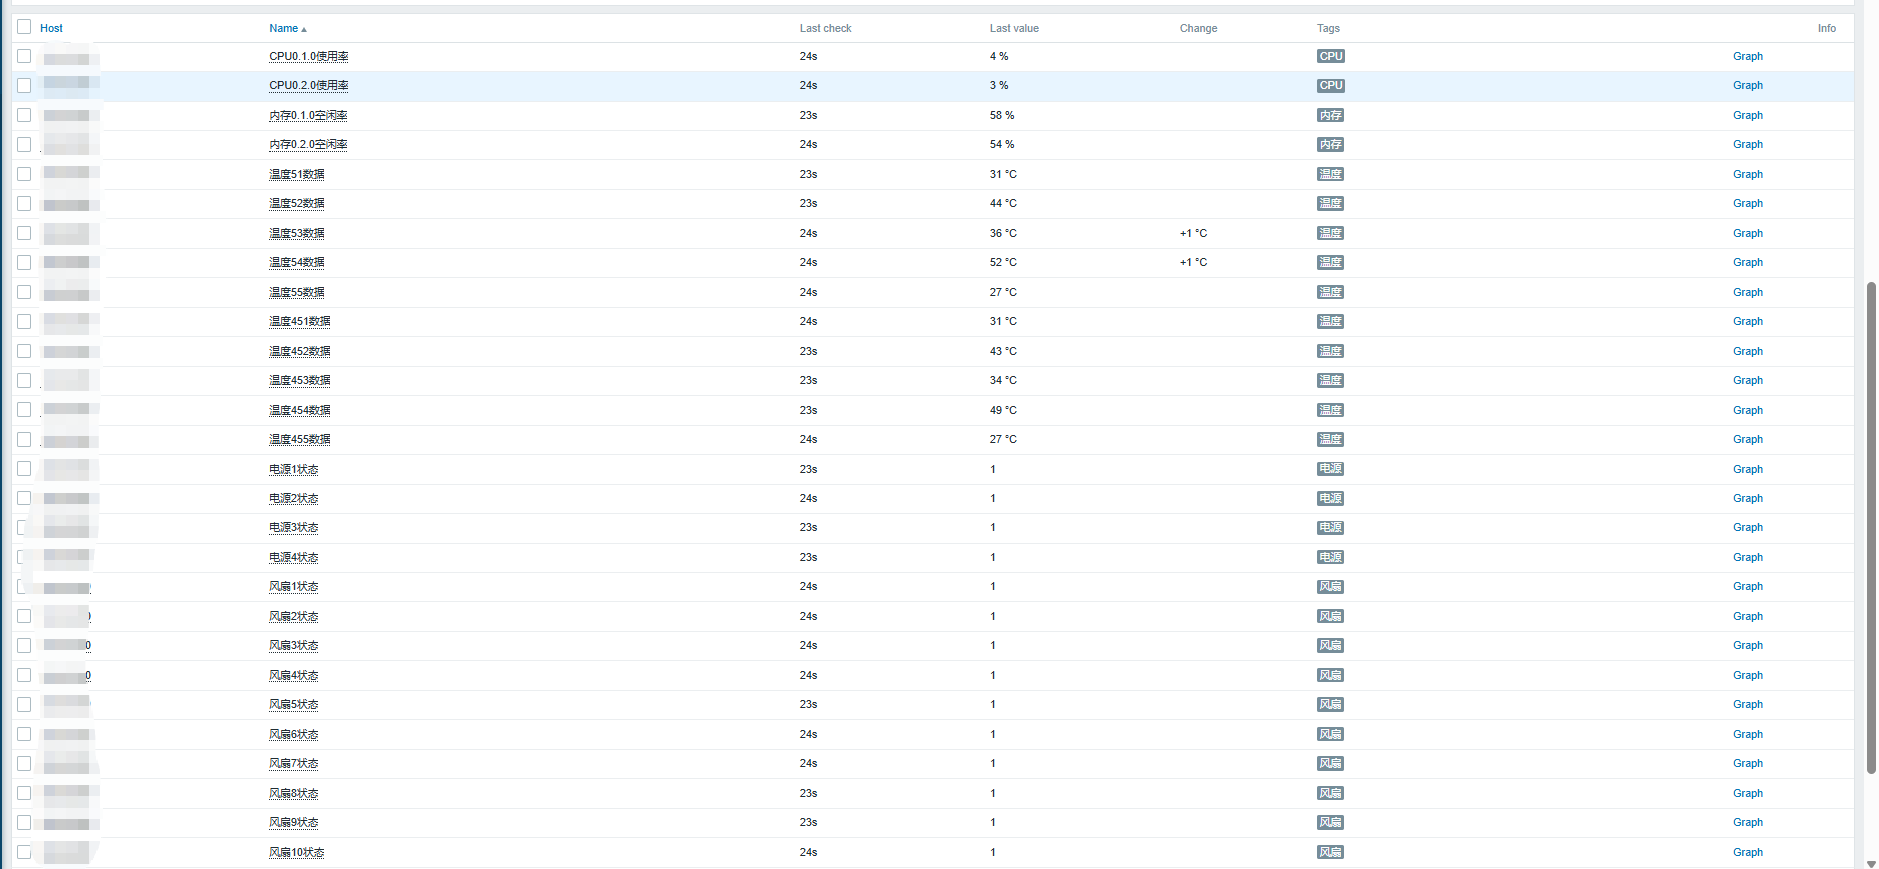This screenshot has height=869, width=1879.
Task: Click the scroll-down arrow at the bottom right
Action: [x=1871, y=863]
